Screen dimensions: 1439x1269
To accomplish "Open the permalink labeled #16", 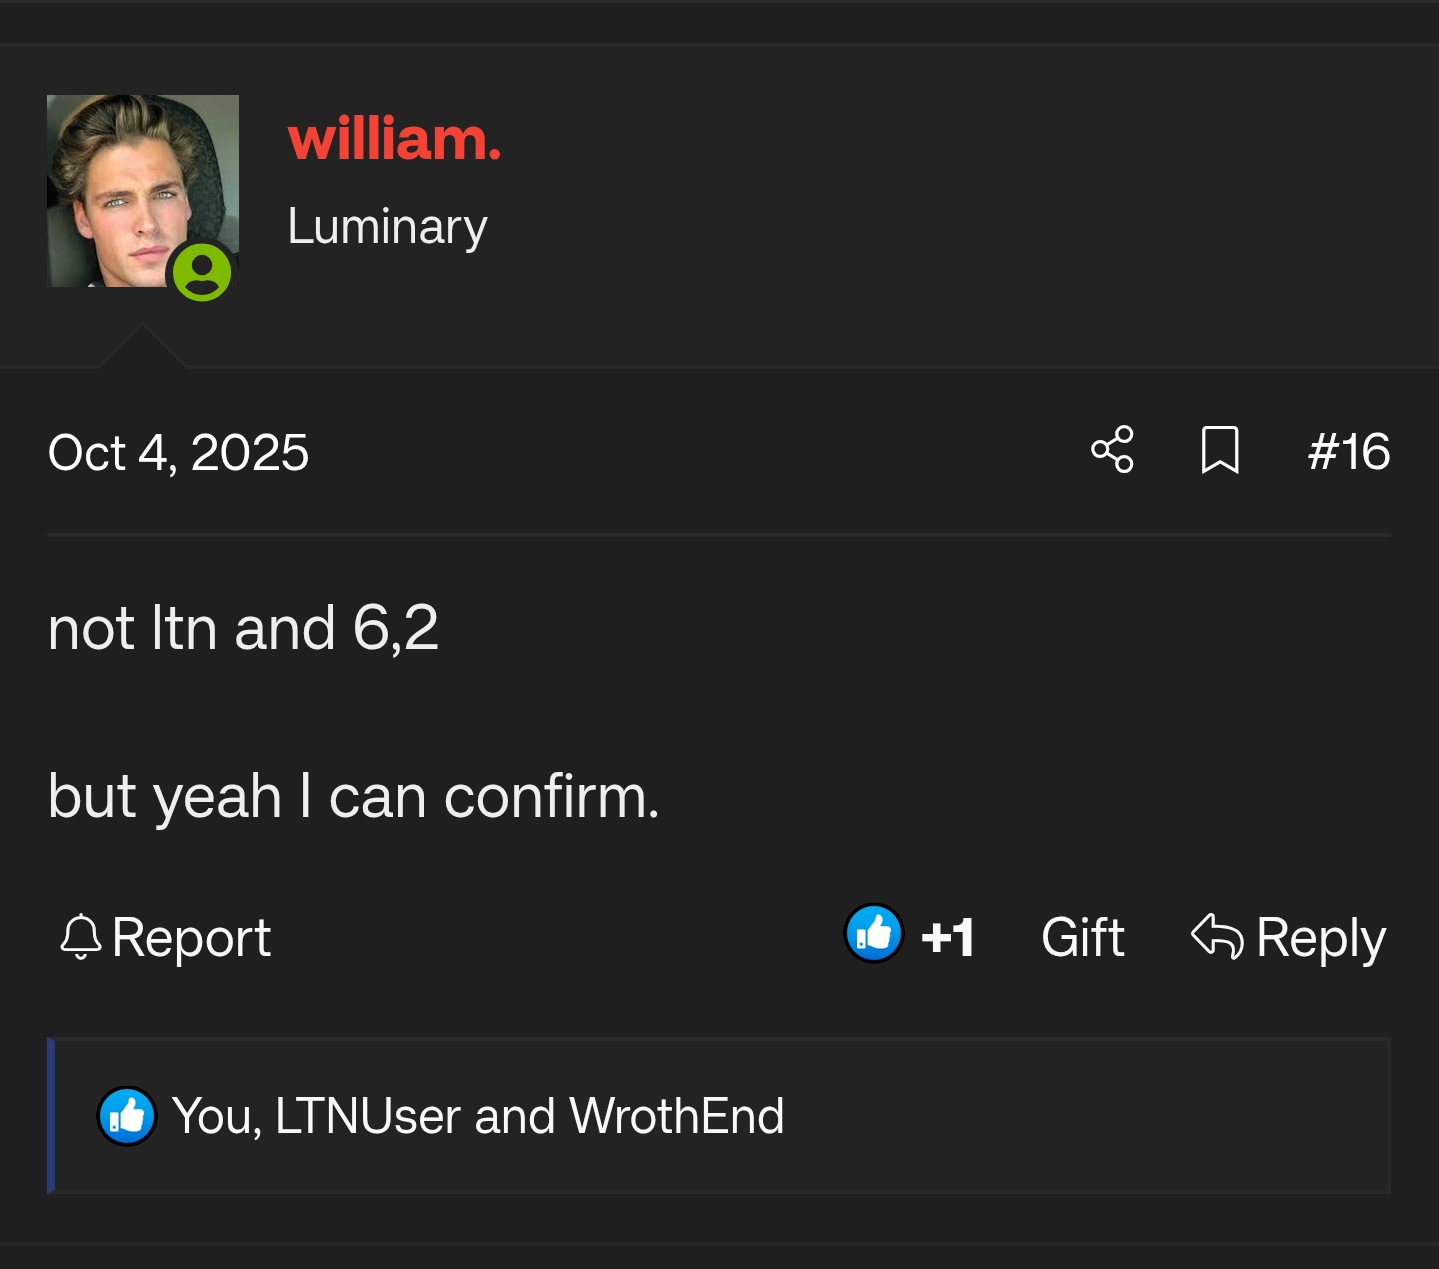I will pos(1350,452).
